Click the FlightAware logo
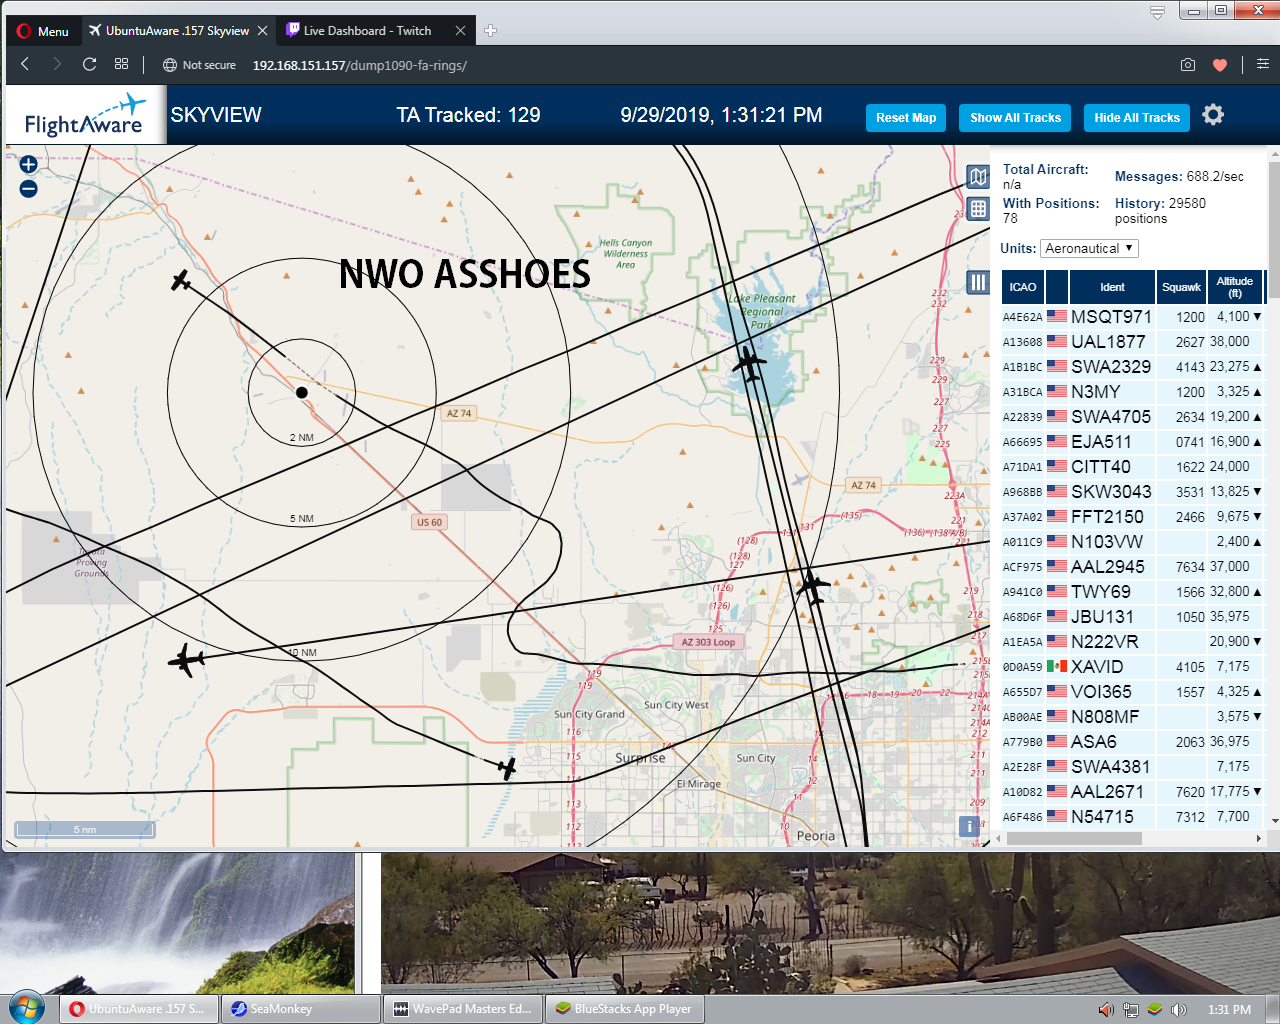 pyautogui.click(x=86, y=116)
